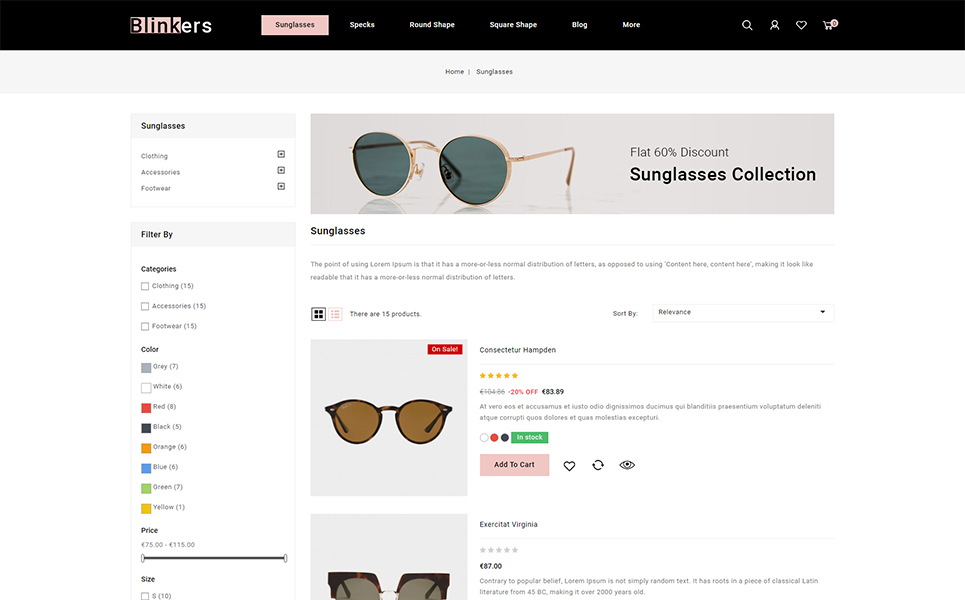Viewport: 965px width, 600px height.
Task: Open the shopping cart icon
Action: point(828,25)
